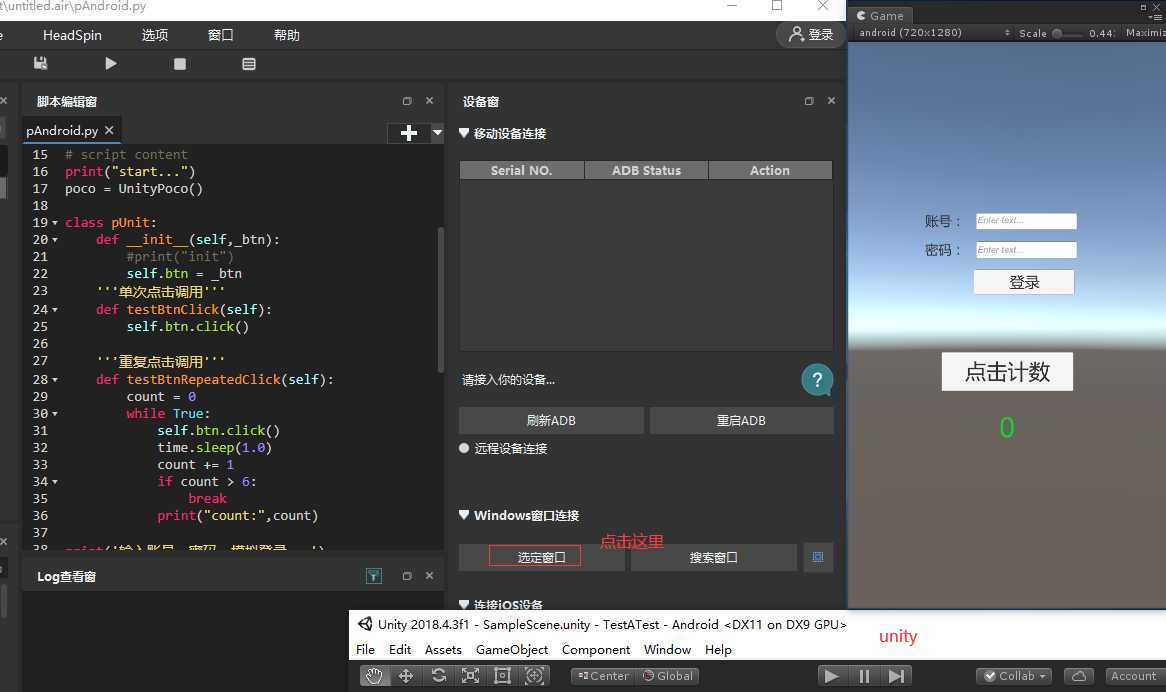The height and width of the screenshot is (692, 1166).
Task: Click the 选定窗口 button
Action: tap(541, 557)
